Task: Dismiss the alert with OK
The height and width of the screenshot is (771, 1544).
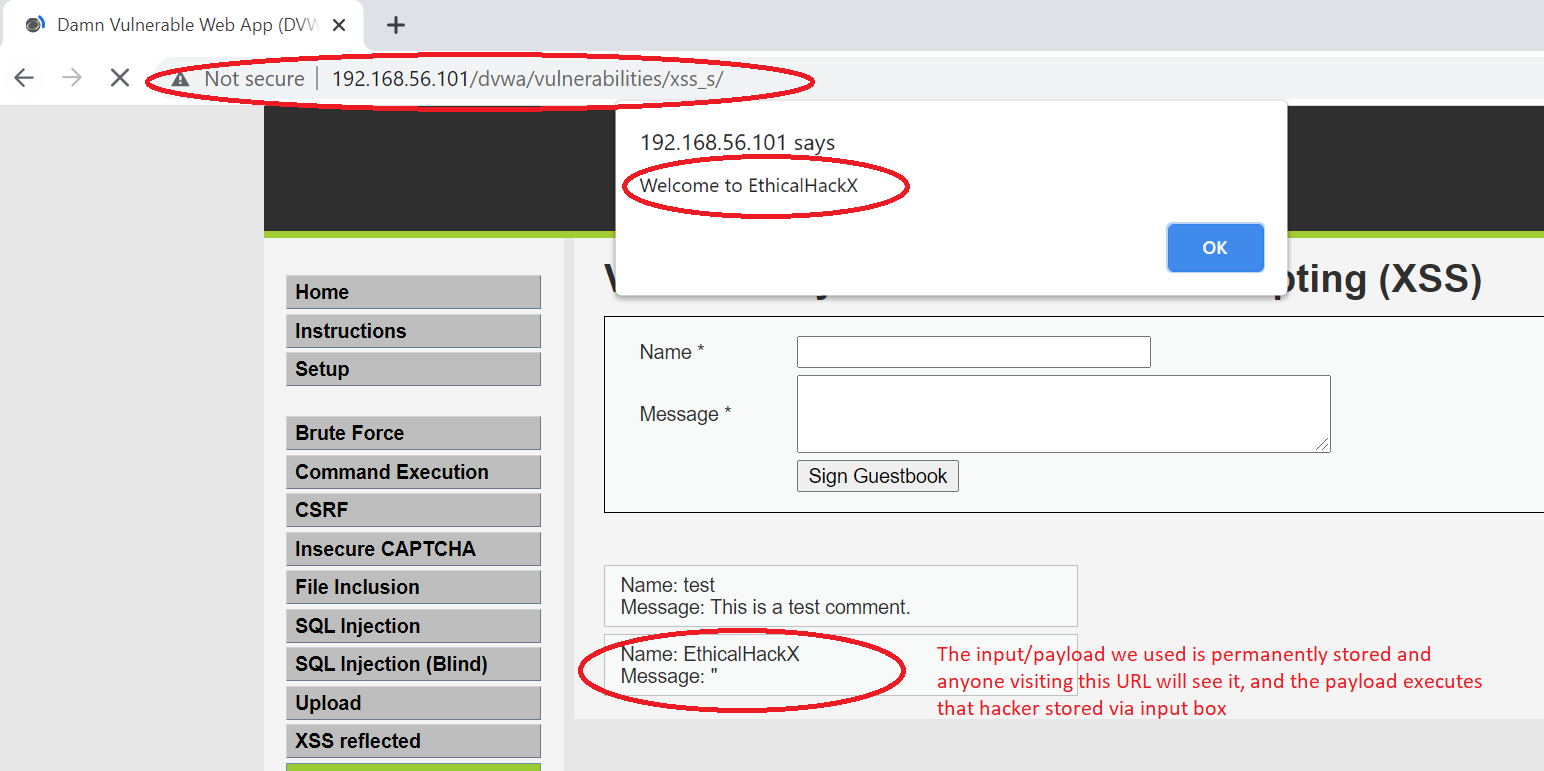Action: click(x=1215, y=248)
